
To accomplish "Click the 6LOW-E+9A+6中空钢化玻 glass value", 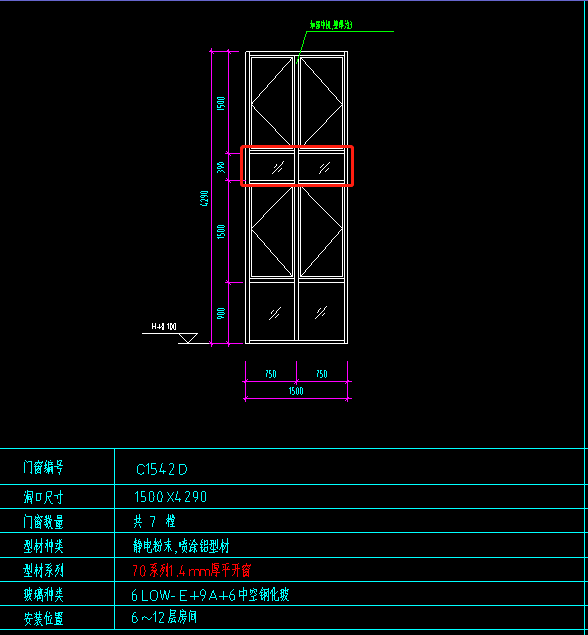I will pyautogui.click(x=210, y=595).
